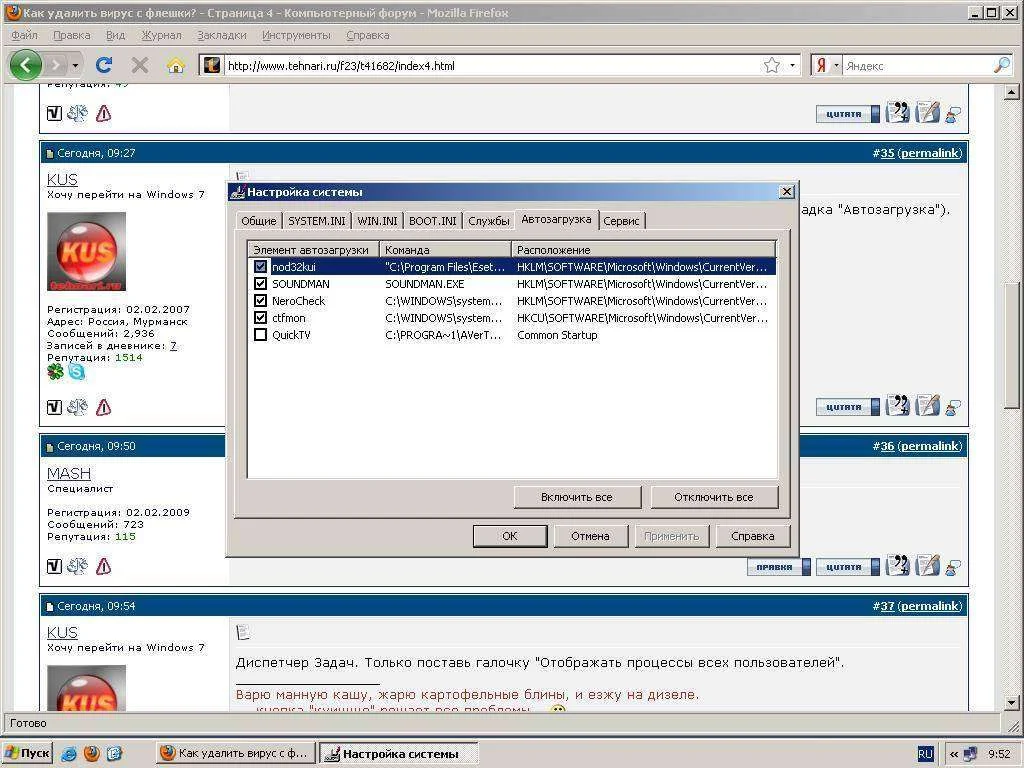Screen dimensions: 1024x768
Task: Click the RU language indicator in the tray
Action: pyautogui.click(x=925, y=754)
